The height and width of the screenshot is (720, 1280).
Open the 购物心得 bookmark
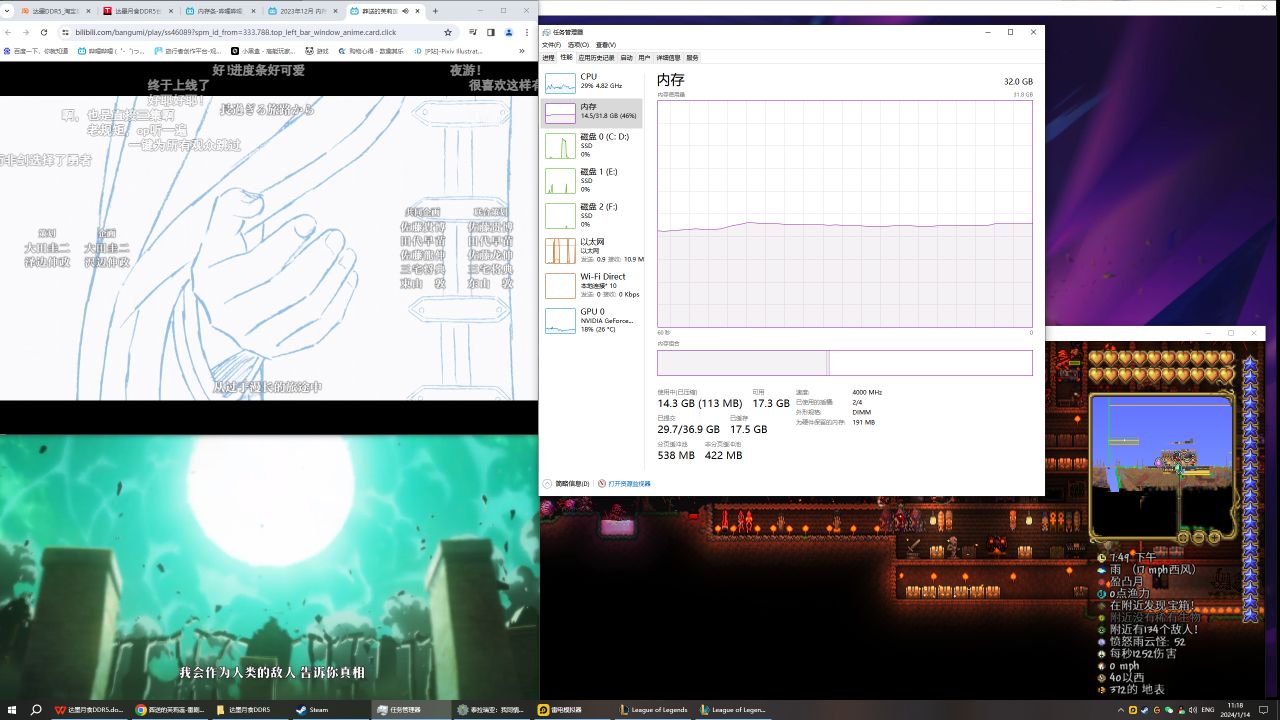coord(371,51)
